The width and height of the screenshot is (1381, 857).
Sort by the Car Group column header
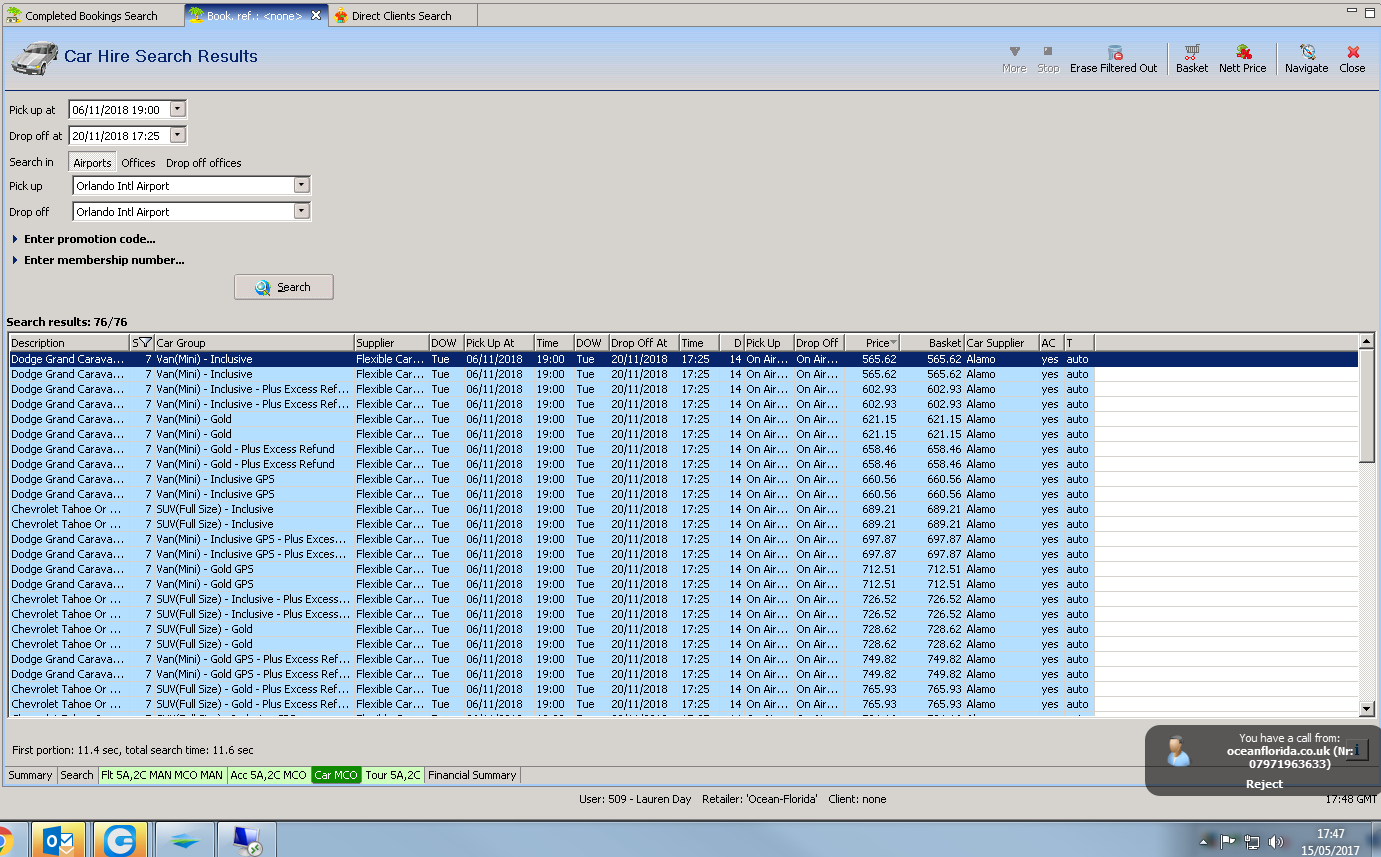pyautogui.click(x=254, y=343)
